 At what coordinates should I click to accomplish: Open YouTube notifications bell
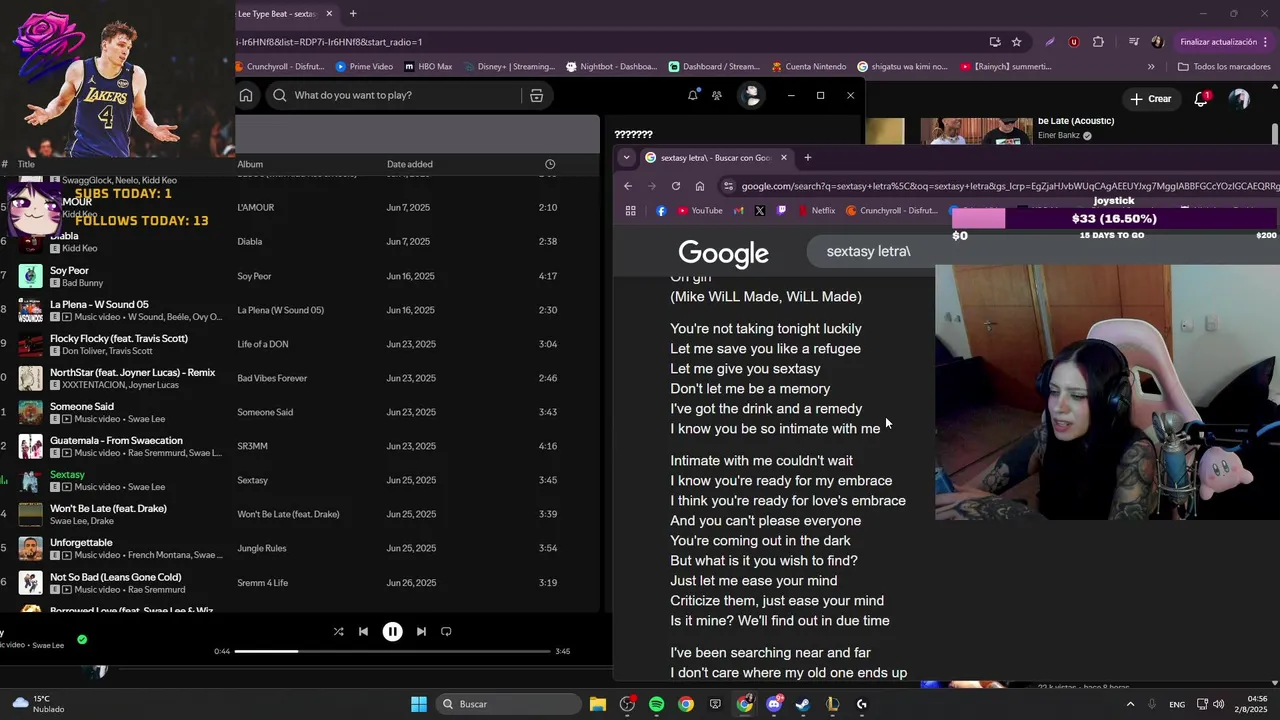(1201, 99)
